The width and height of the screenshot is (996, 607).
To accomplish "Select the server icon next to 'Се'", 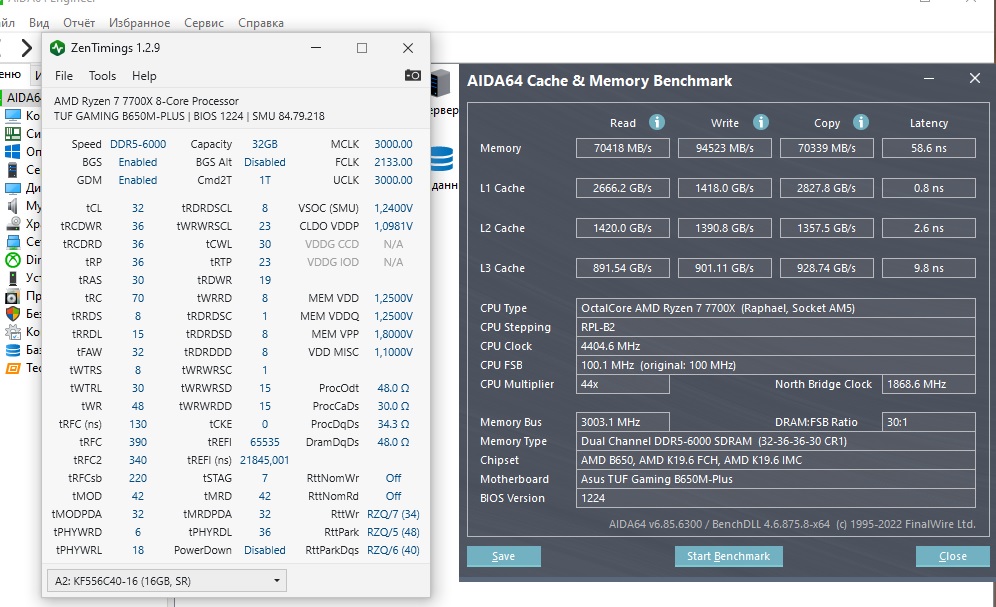I will coord(13,170).
